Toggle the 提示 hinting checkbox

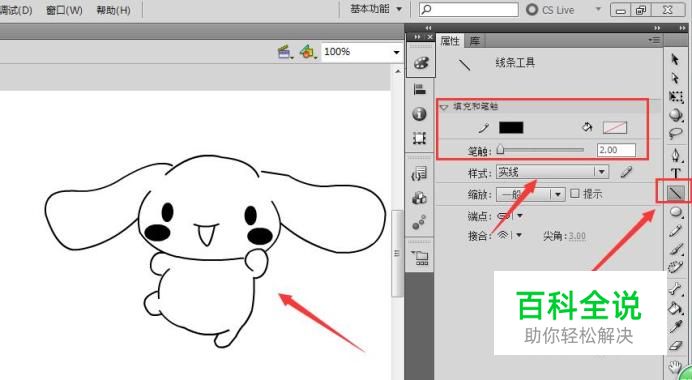[575, 193]
